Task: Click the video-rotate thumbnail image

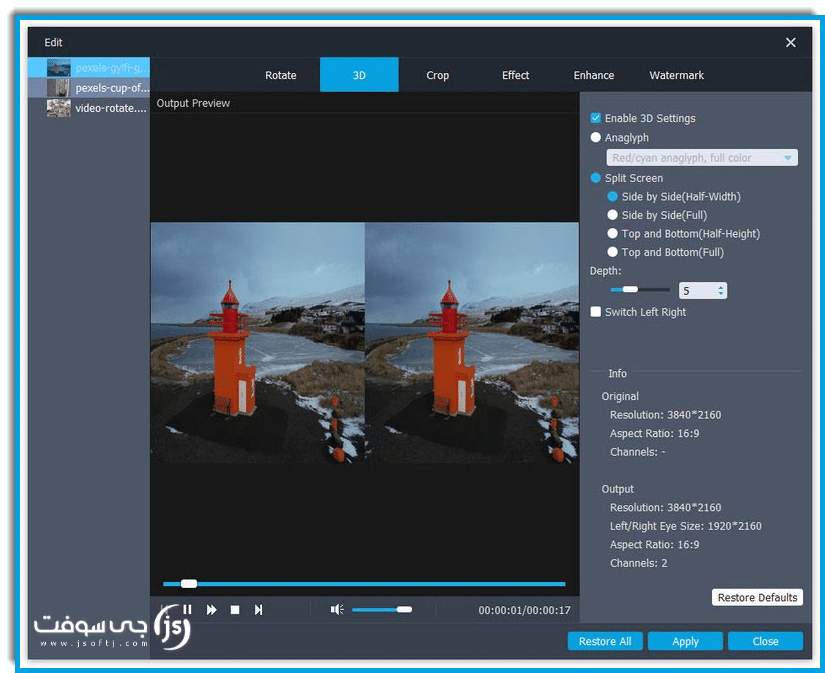Action: (x=58, y=108)
